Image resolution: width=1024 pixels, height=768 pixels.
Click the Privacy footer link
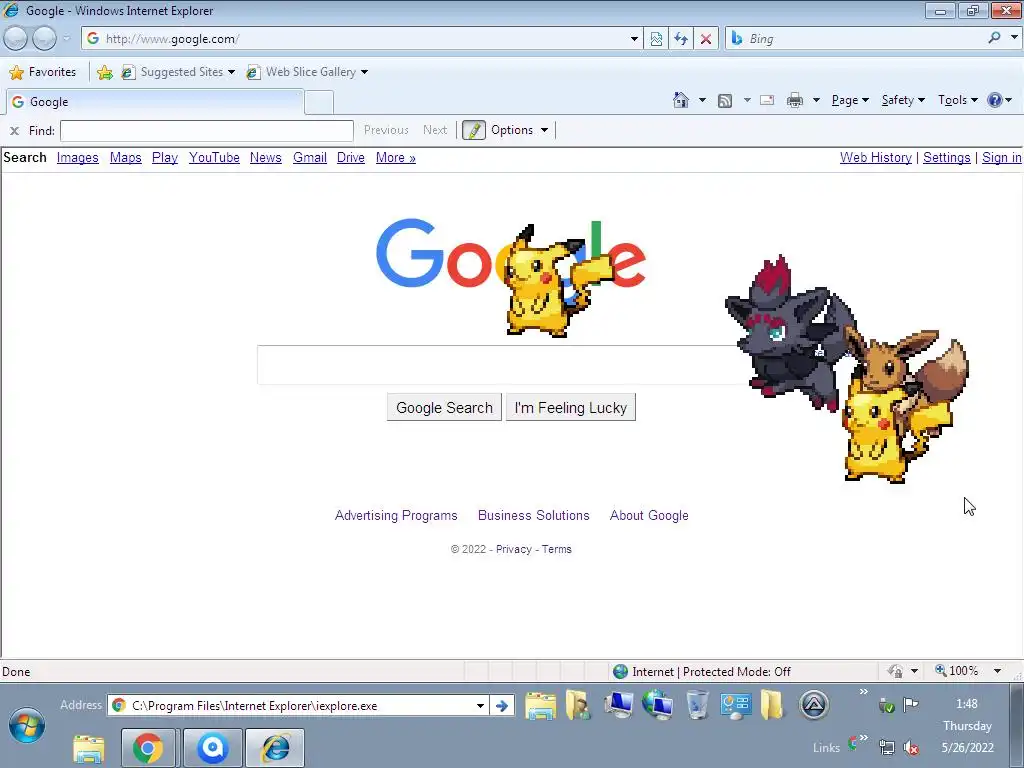(x=513, y=549)
